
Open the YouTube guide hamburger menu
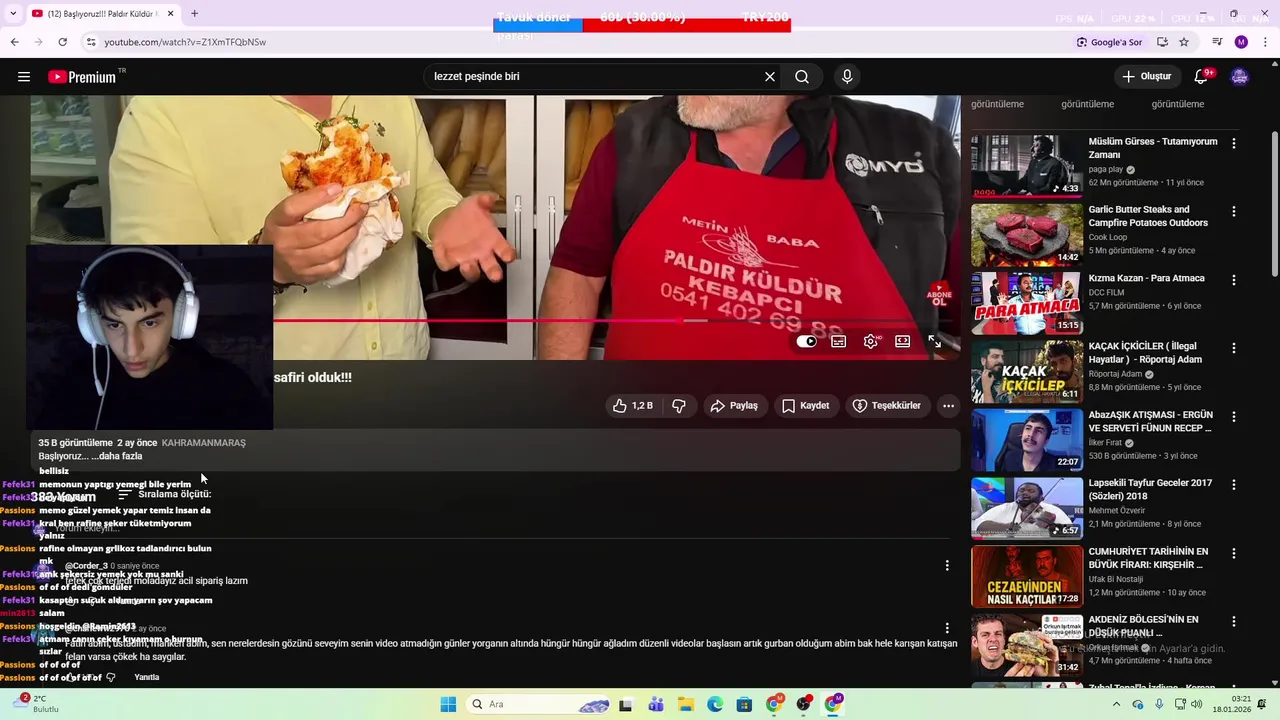click(24, 77)
